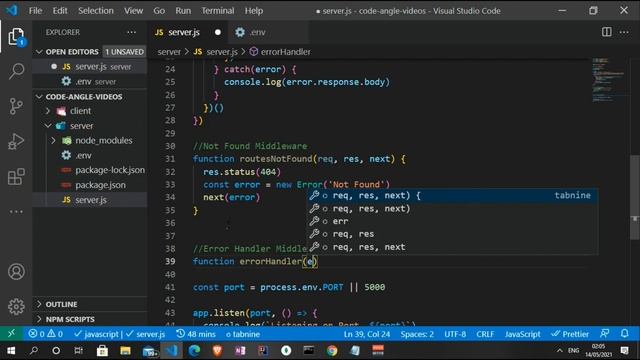
Task: Open the 48 mins time tracker status item
Action: coord(196,334)
